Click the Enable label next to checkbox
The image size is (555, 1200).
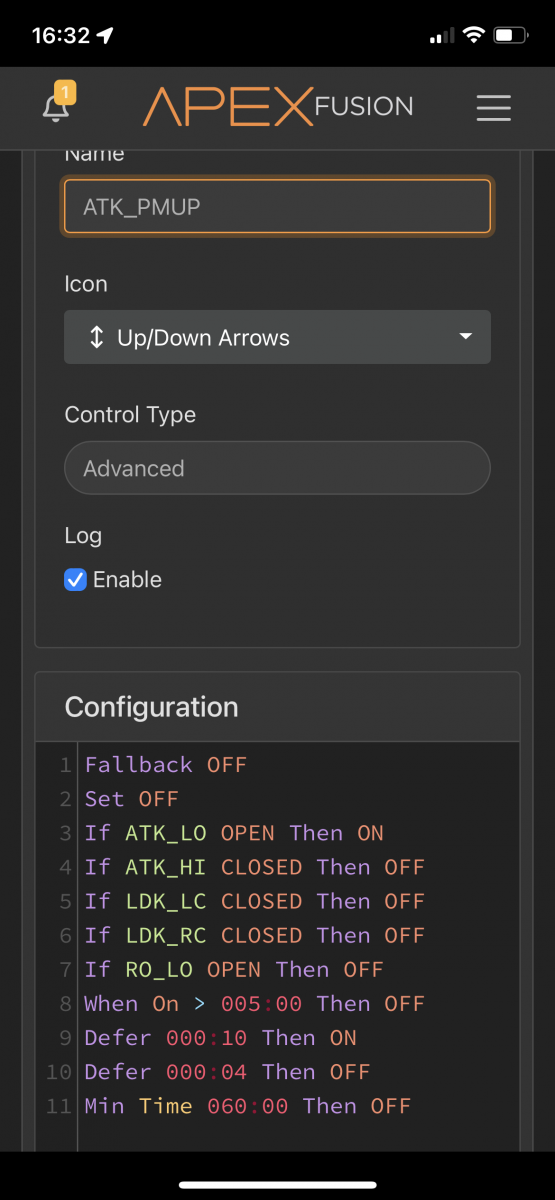127,579
